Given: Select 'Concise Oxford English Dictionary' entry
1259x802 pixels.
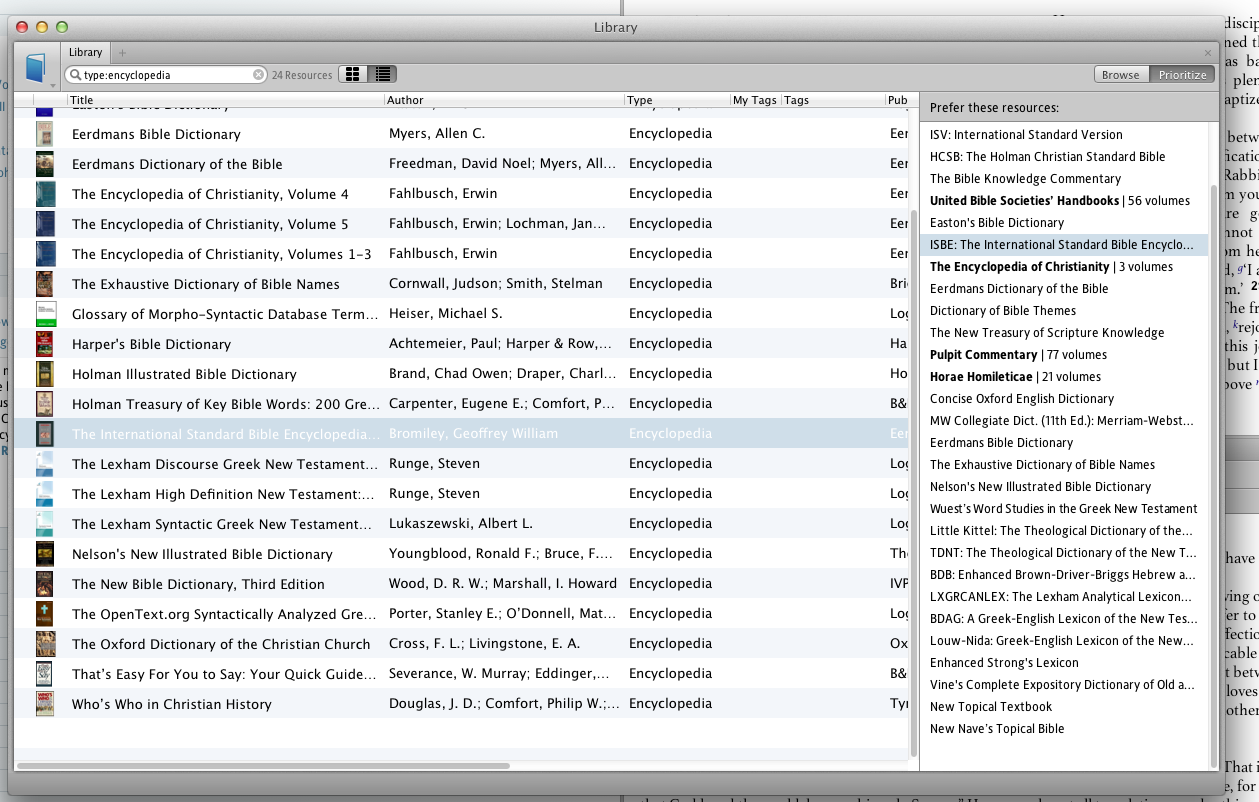Looking at the screenshot, I should click(x=1022, y=399).
